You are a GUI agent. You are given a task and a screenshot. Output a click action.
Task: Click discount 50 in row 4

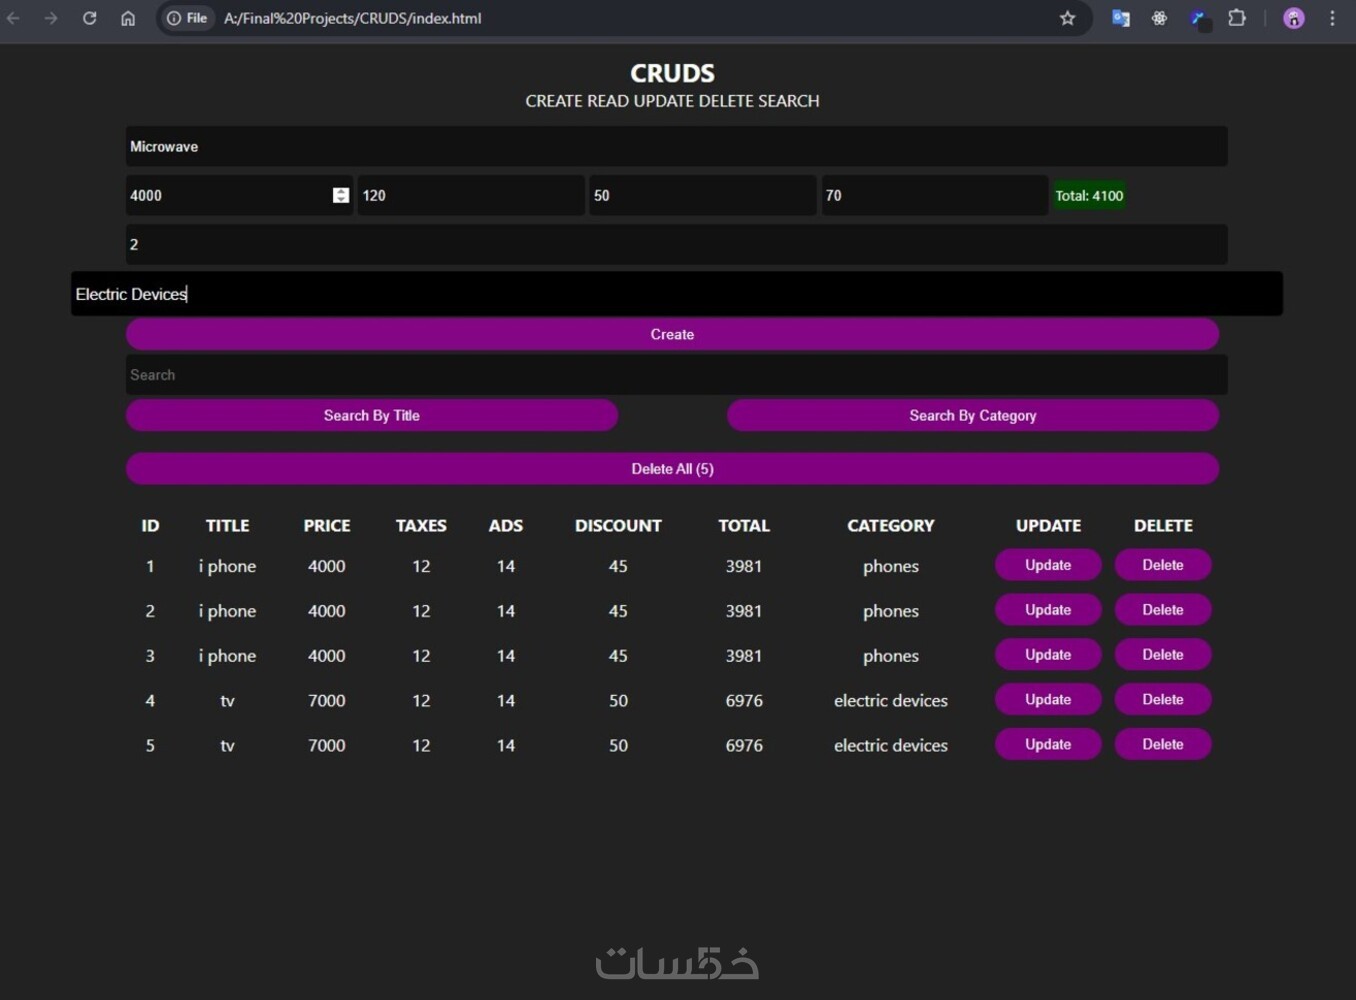point(618,701)
